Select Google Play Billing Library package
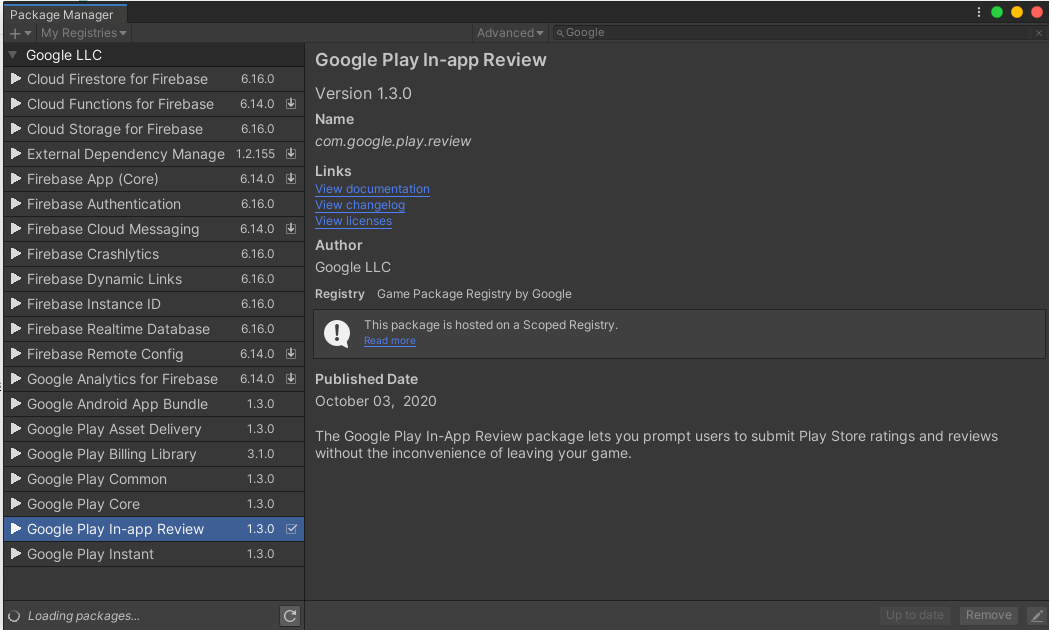Screen dimensions: 1049x630 click(154, 454)
